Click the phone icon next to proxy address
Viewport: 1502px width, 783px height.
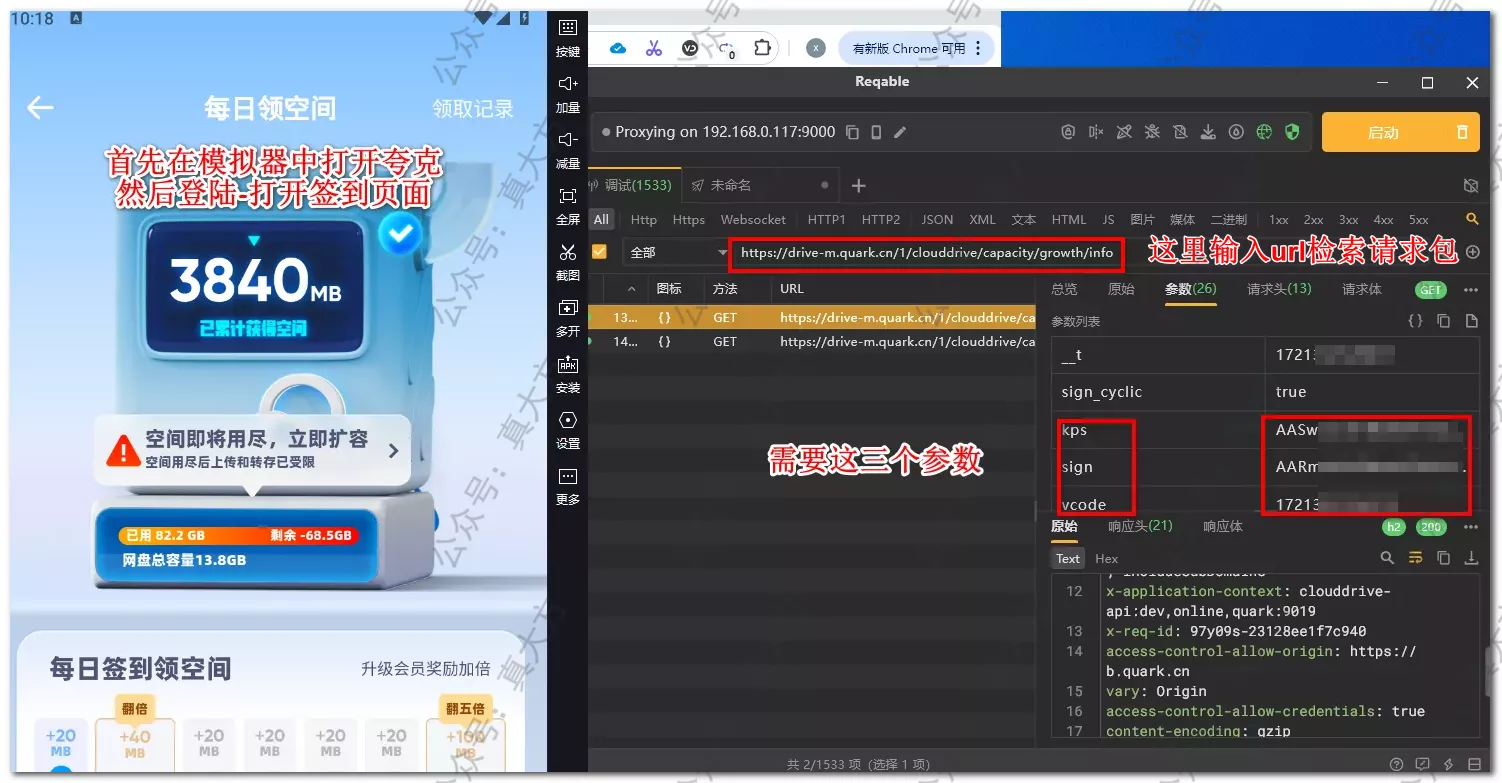click(x=876, y=132)
